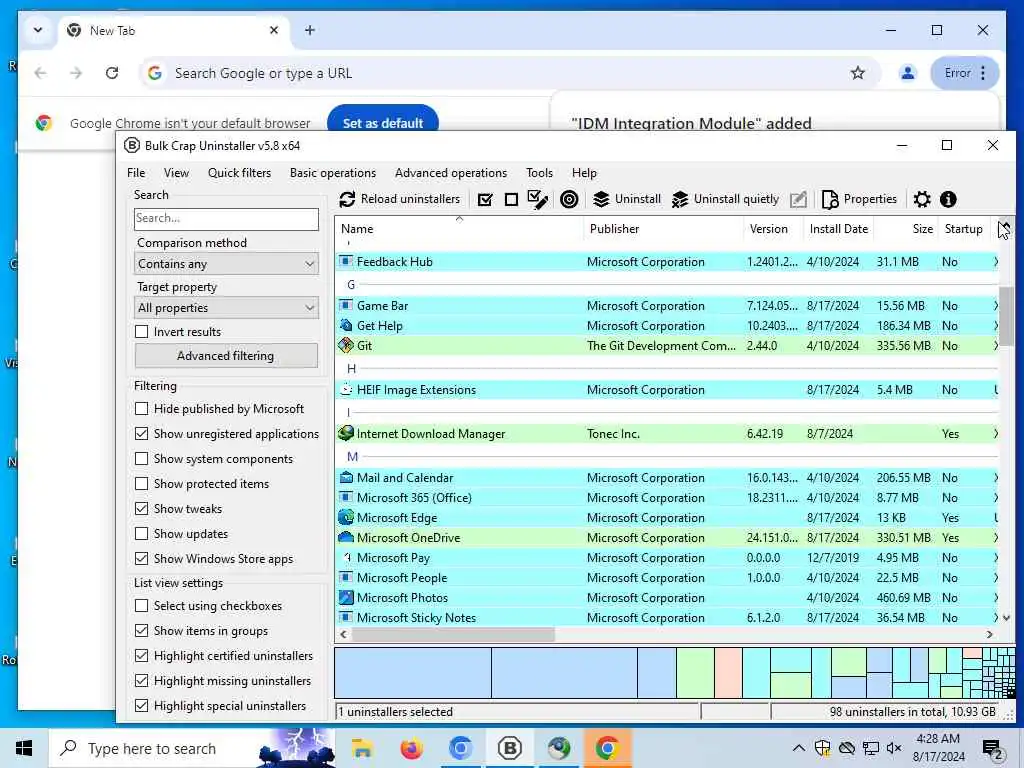
Task: Open Firefox from the taskbar
Action: 411,748
